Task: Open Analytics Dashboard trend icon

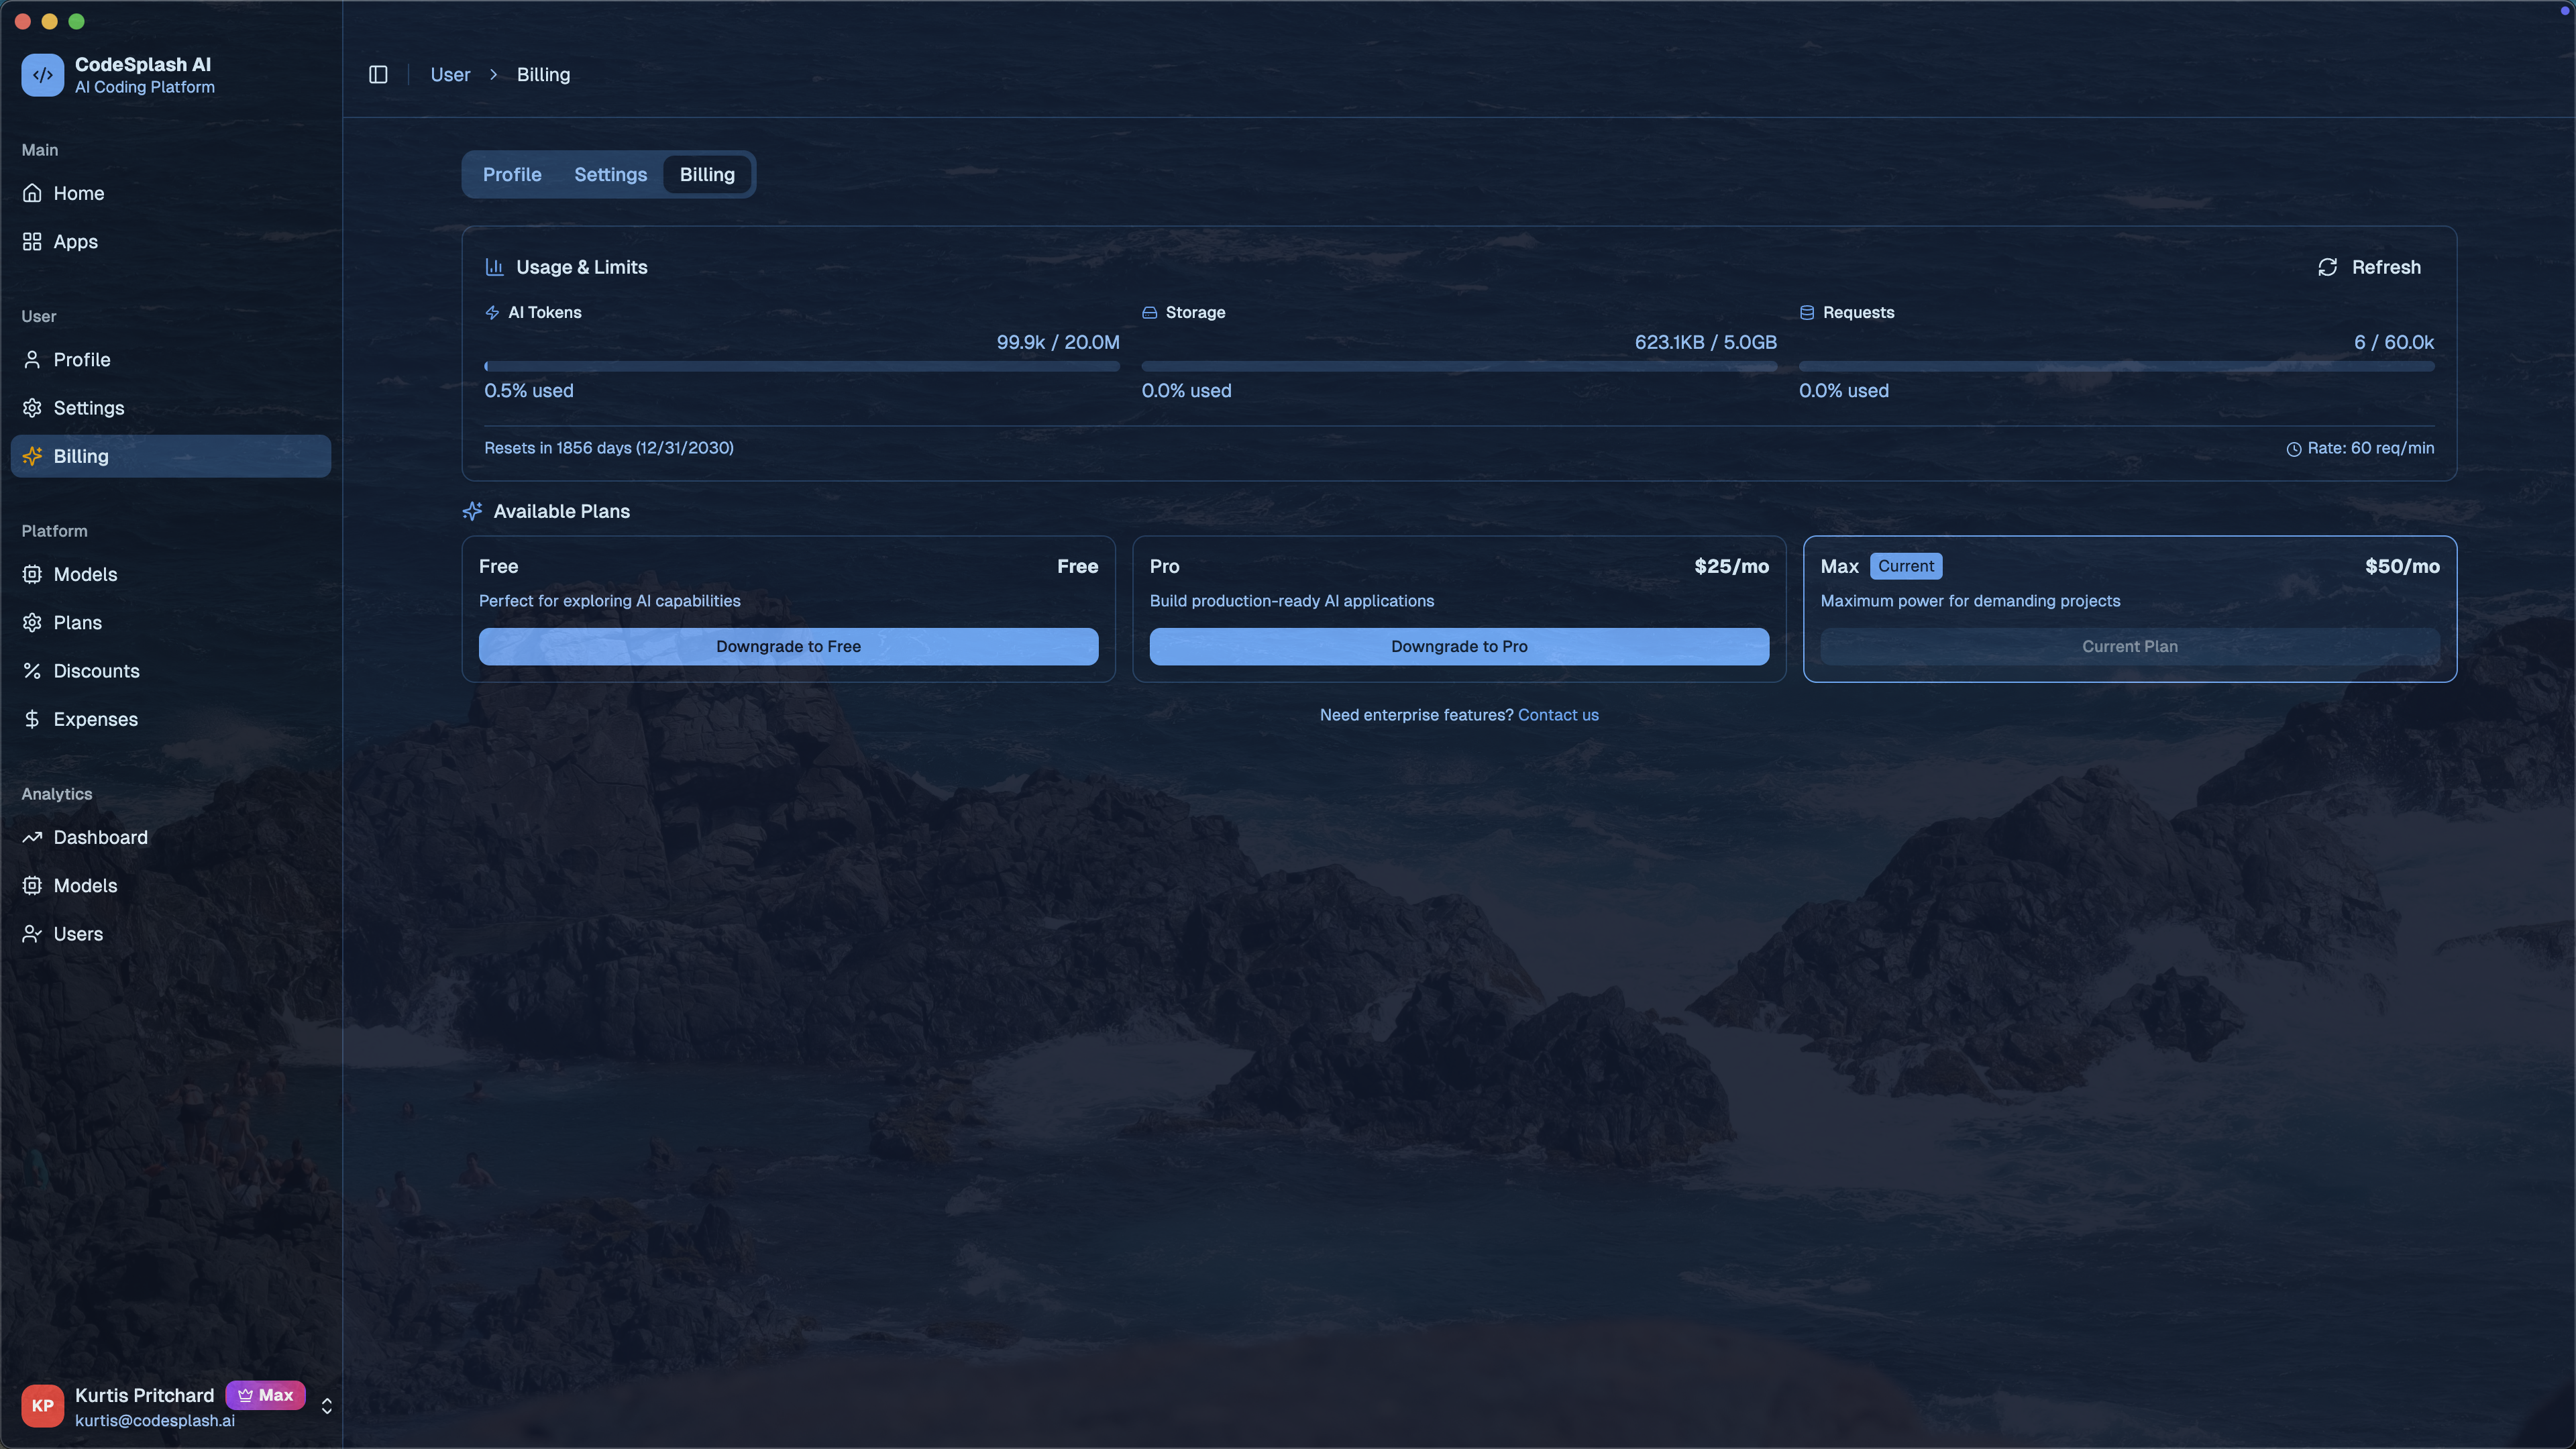Action: tap(32, 837)
